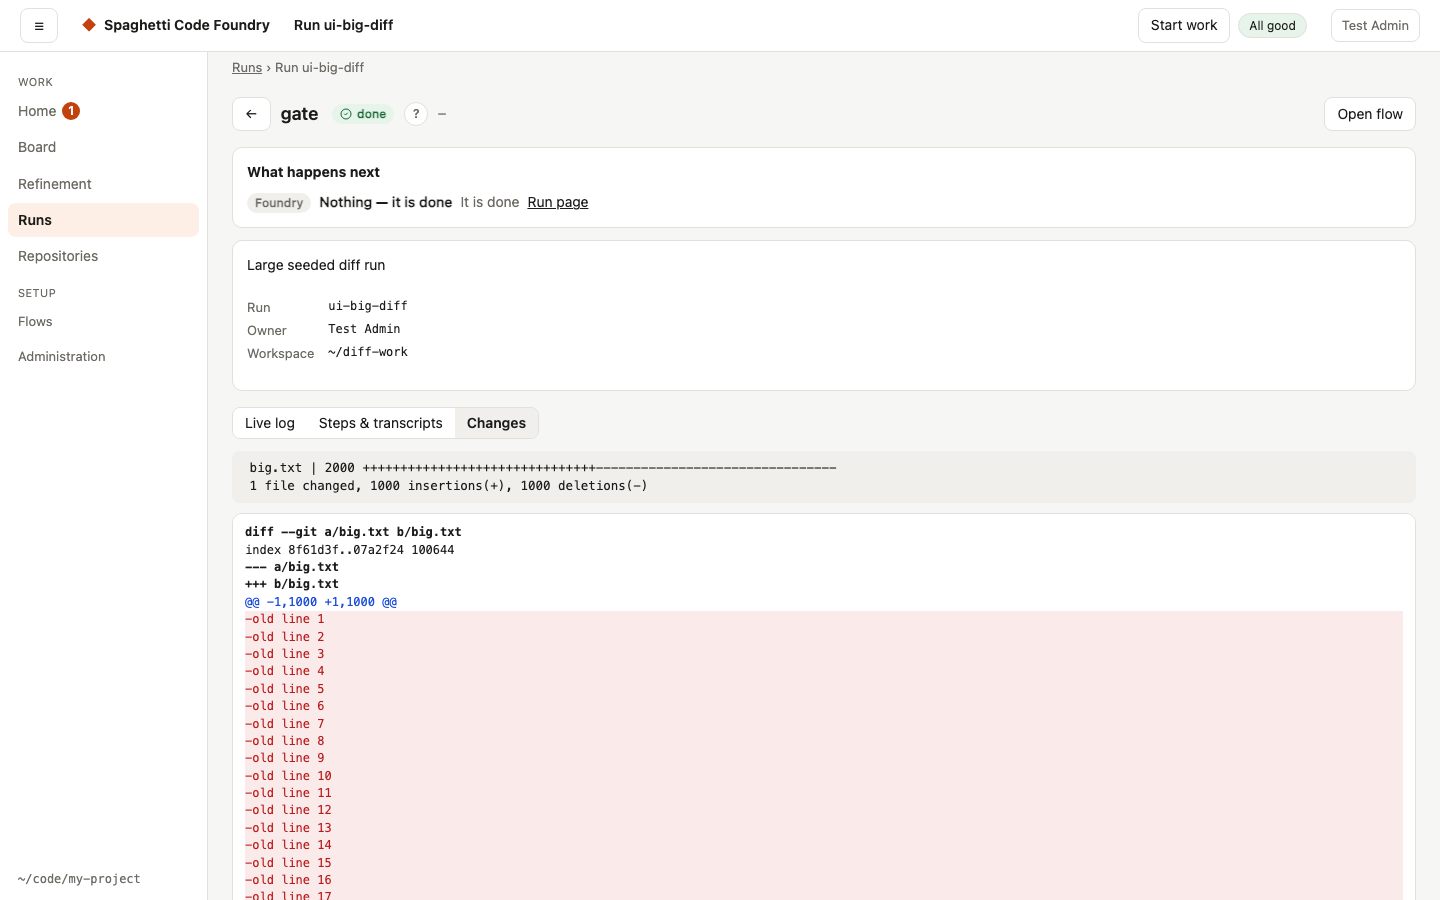Click the gate heading
This screenshot has height=900, width=1440.
(299, 114)
